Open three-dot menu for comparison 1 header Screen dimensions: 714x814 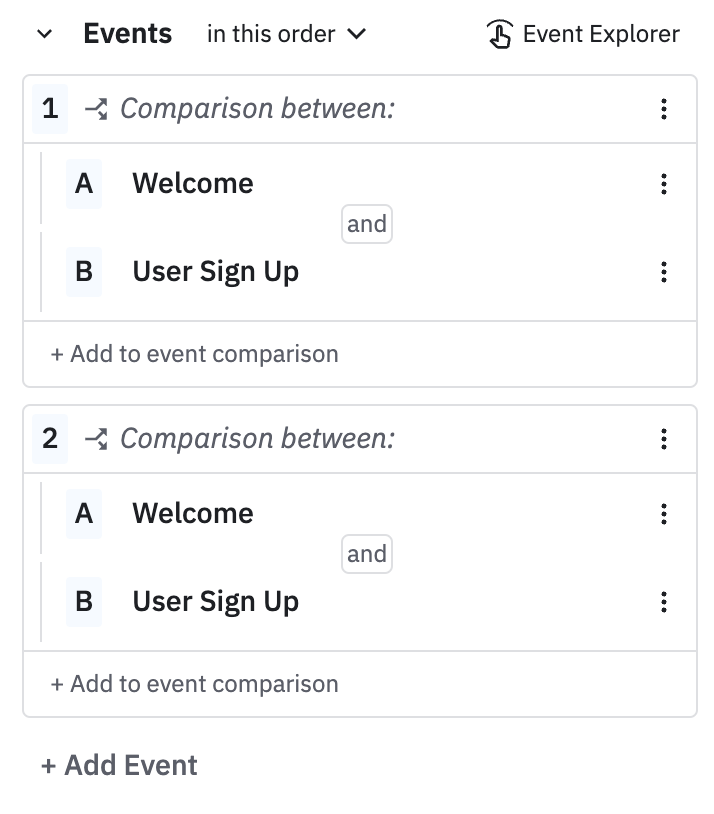point(664,109)
